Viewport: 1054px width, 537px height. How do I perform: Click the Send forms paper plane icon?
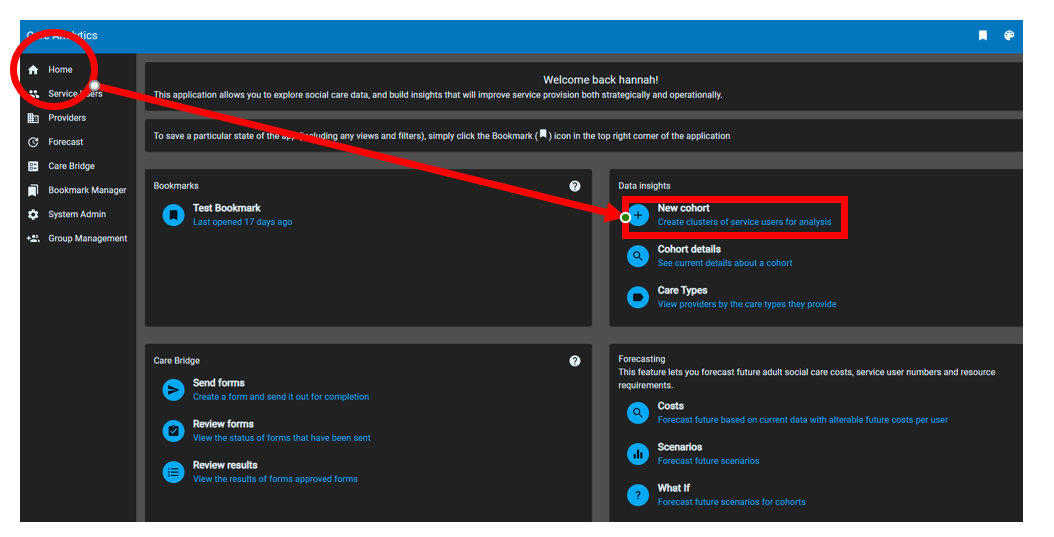pos(173,390)
